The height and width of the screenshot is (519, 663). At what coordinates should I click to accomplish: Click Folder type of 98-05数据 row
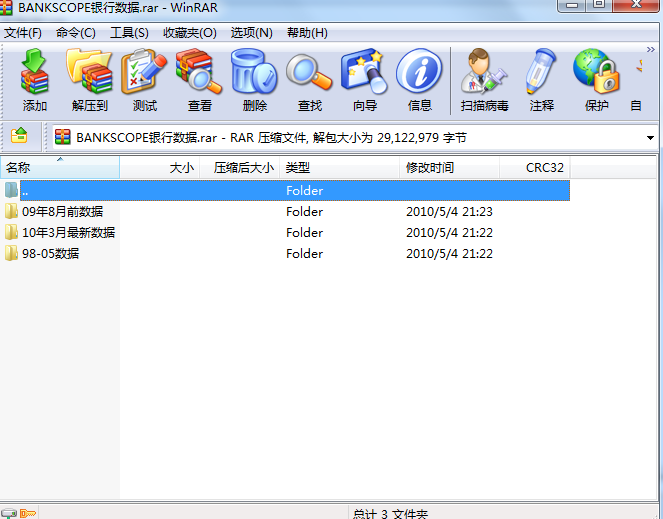click(304, 254)
